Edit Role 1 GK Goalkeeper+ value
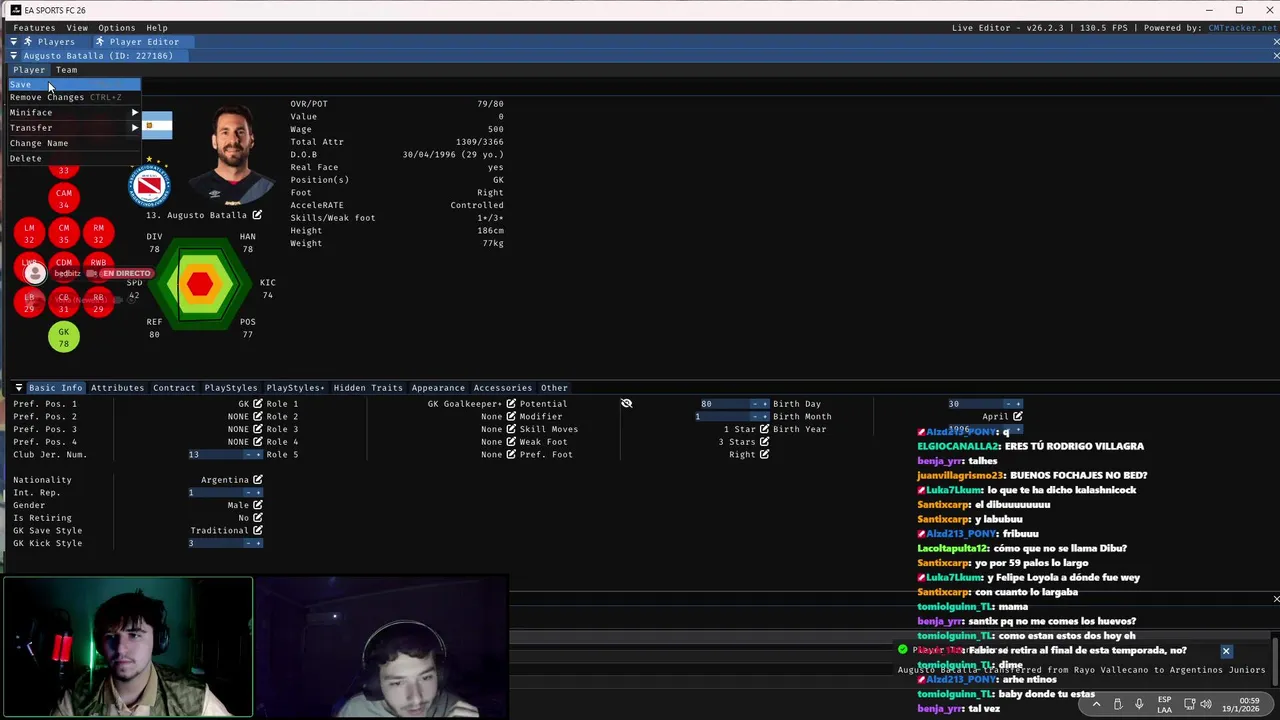The height and width of the screenshot is (720, 1280). tap(511, 404)
